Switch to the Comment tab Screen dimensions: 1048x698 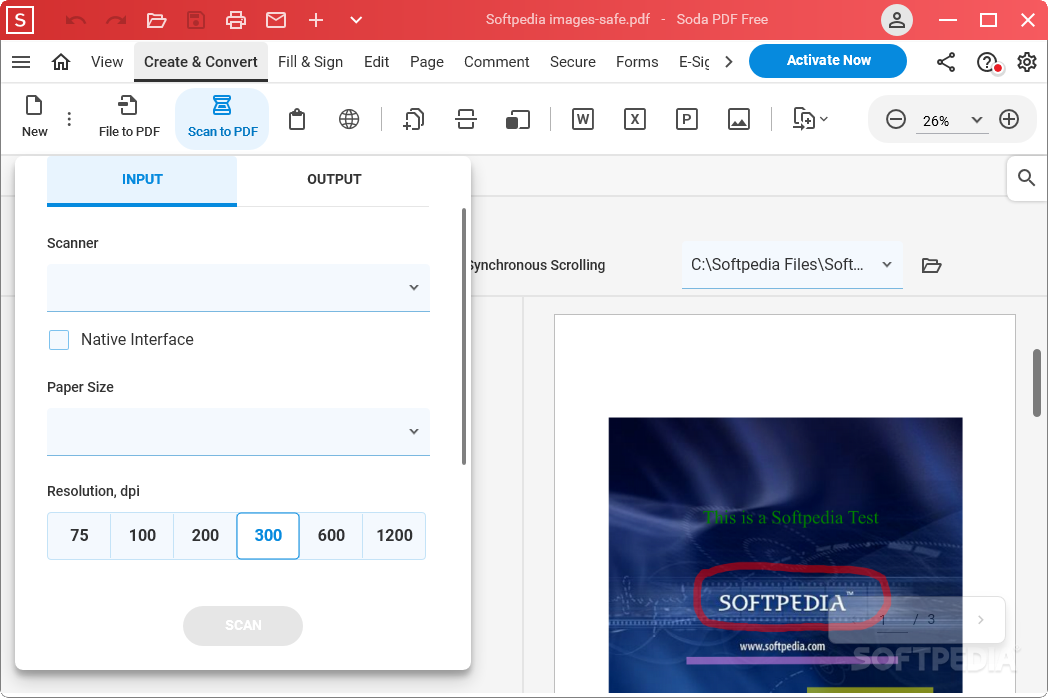click(497, 62)
